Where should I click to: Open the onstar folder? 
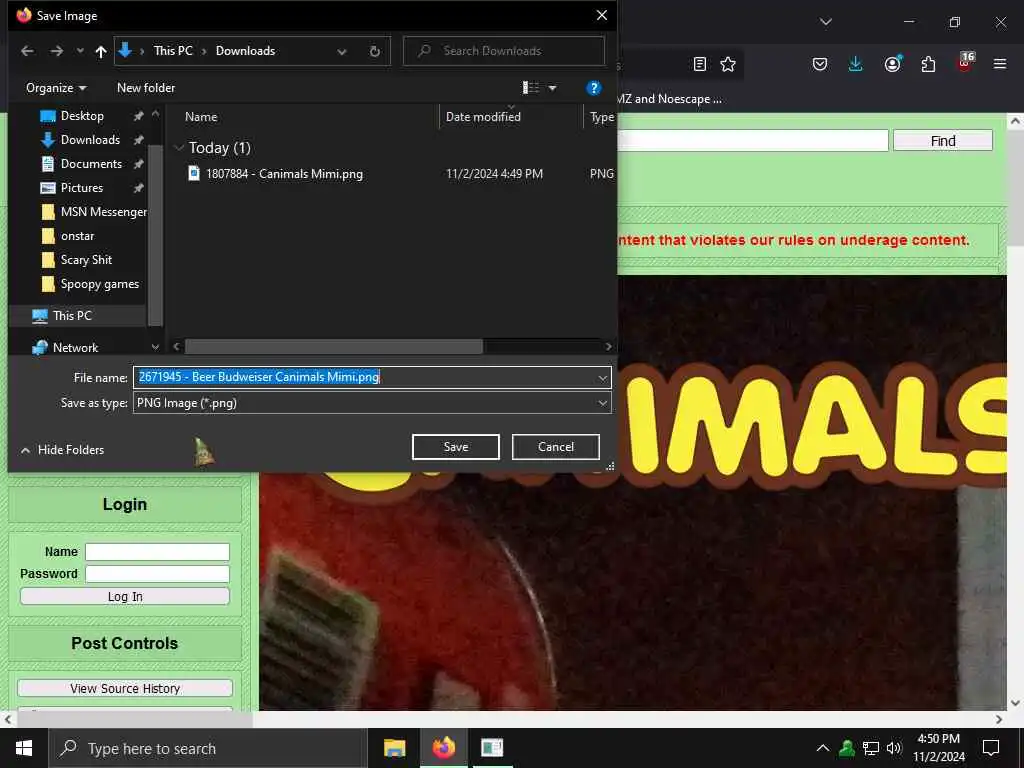(77, 236)
